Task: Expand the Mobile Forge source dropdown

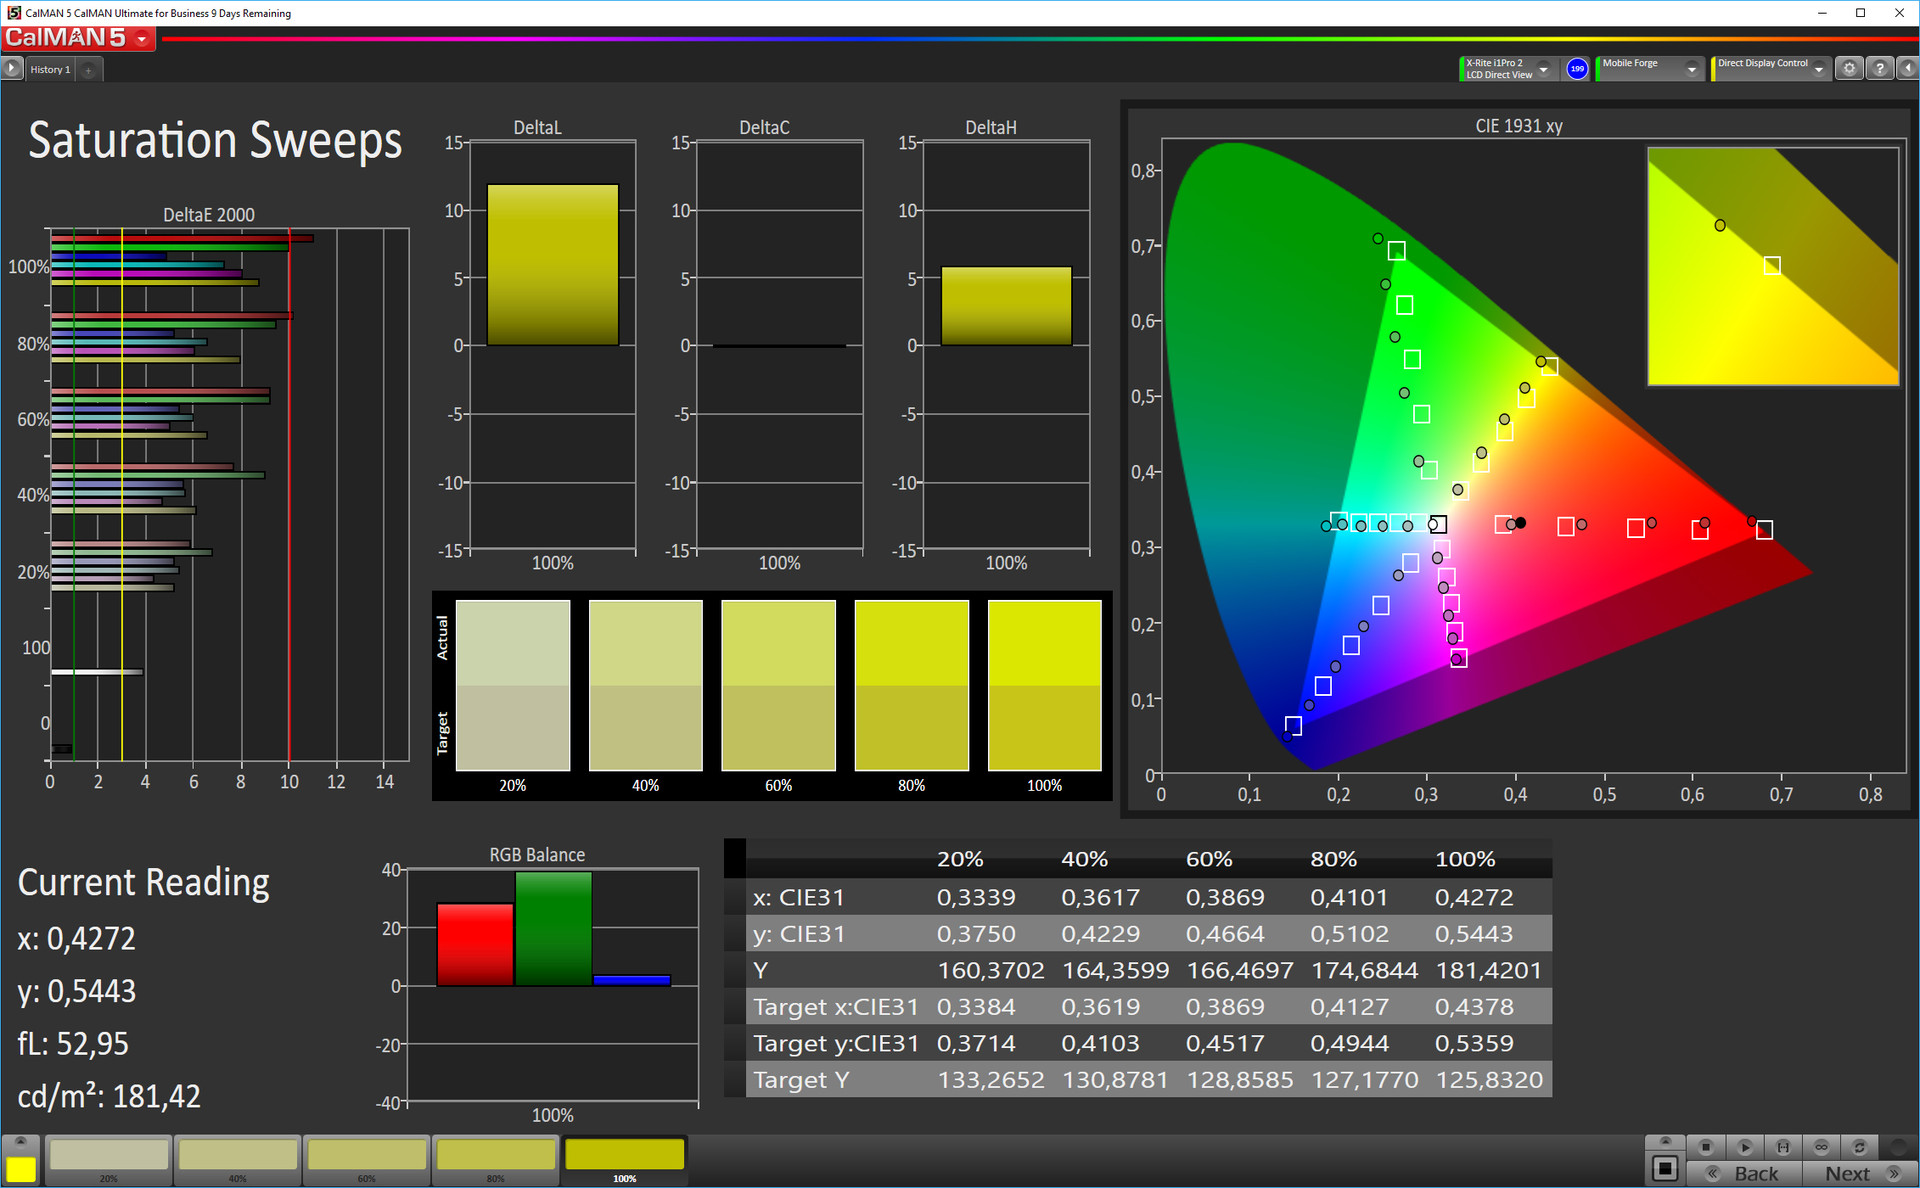Action: (1691, 69)
